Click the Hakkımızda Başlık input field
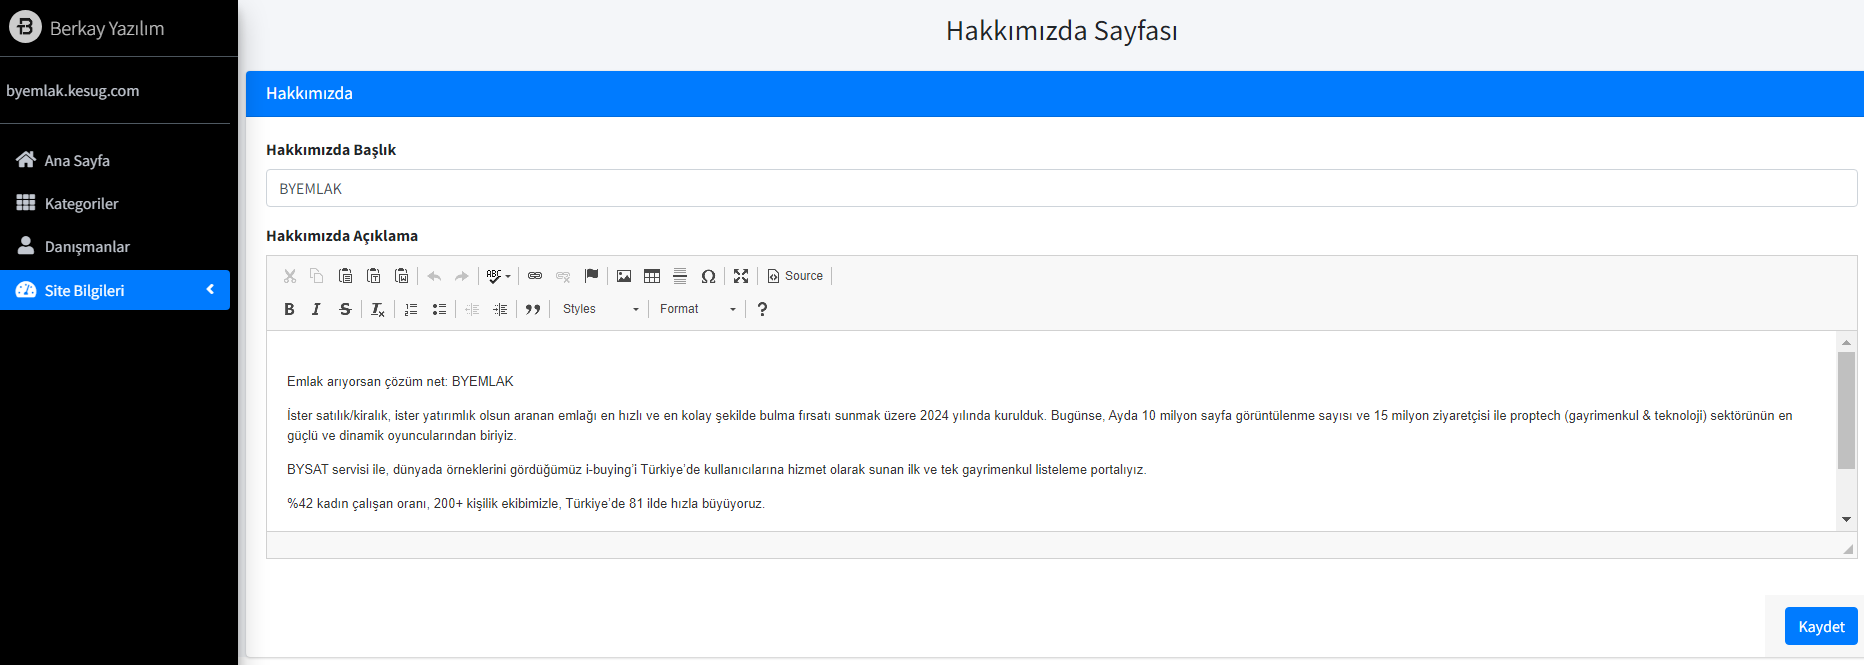 [1060, 189]
